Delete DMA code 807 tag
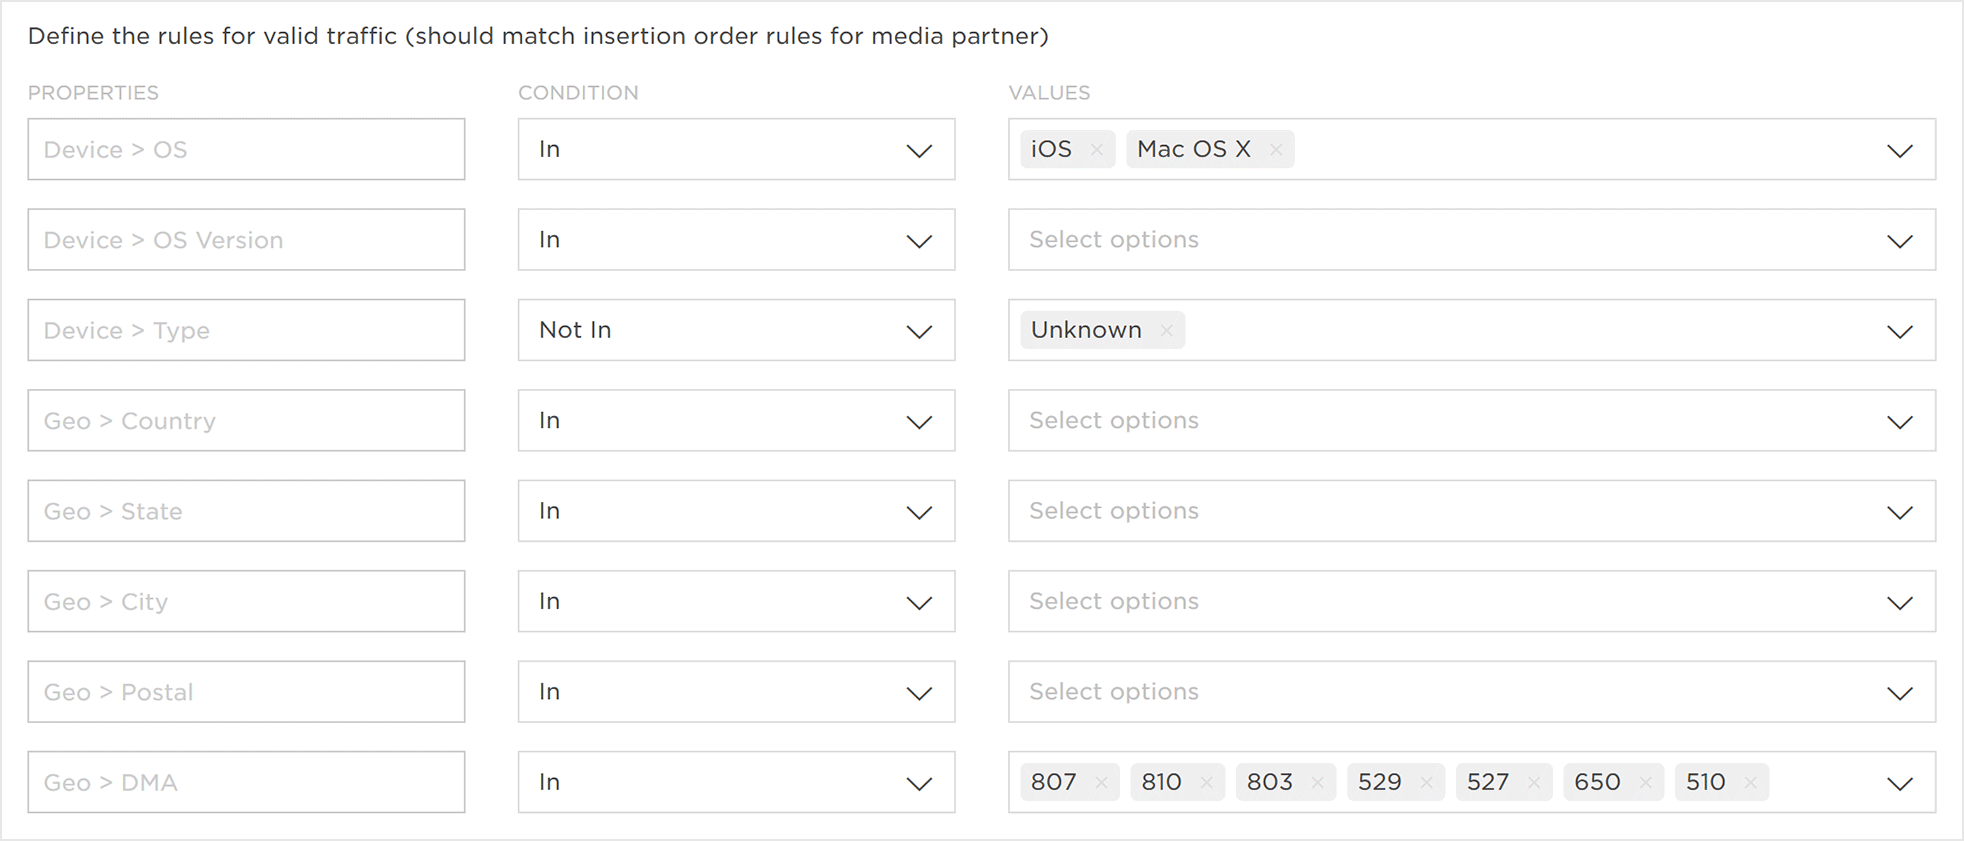This screenshot has height=841, width=1964. pyautogui.click(x=1101, y=783)
